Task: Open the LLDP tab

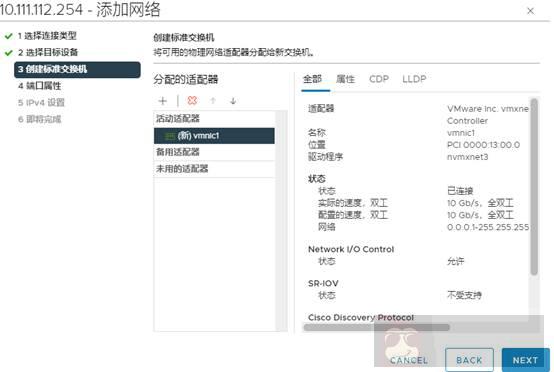Action: (x=414, y=79)
